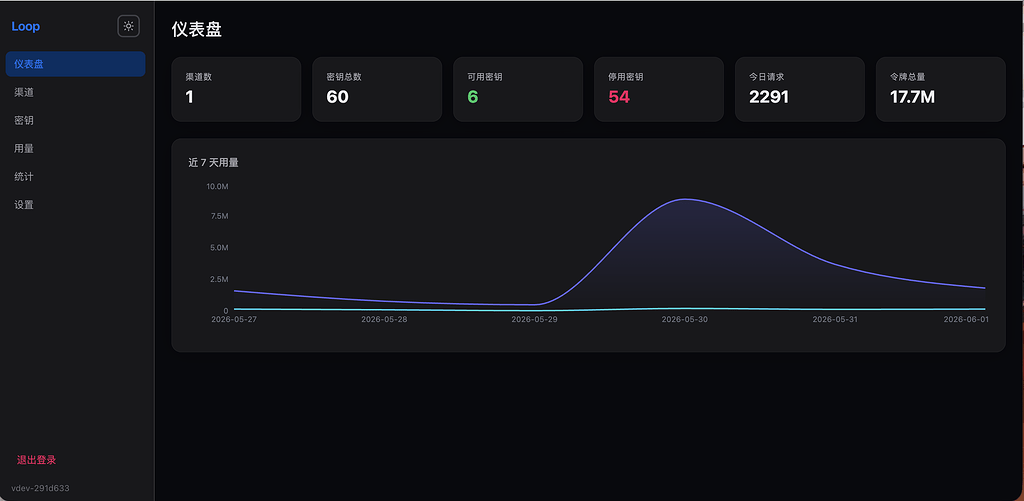Click the version text vdev-291d633
The image size is (1024, 501).
pyautogui.click(x=40, y=488)
